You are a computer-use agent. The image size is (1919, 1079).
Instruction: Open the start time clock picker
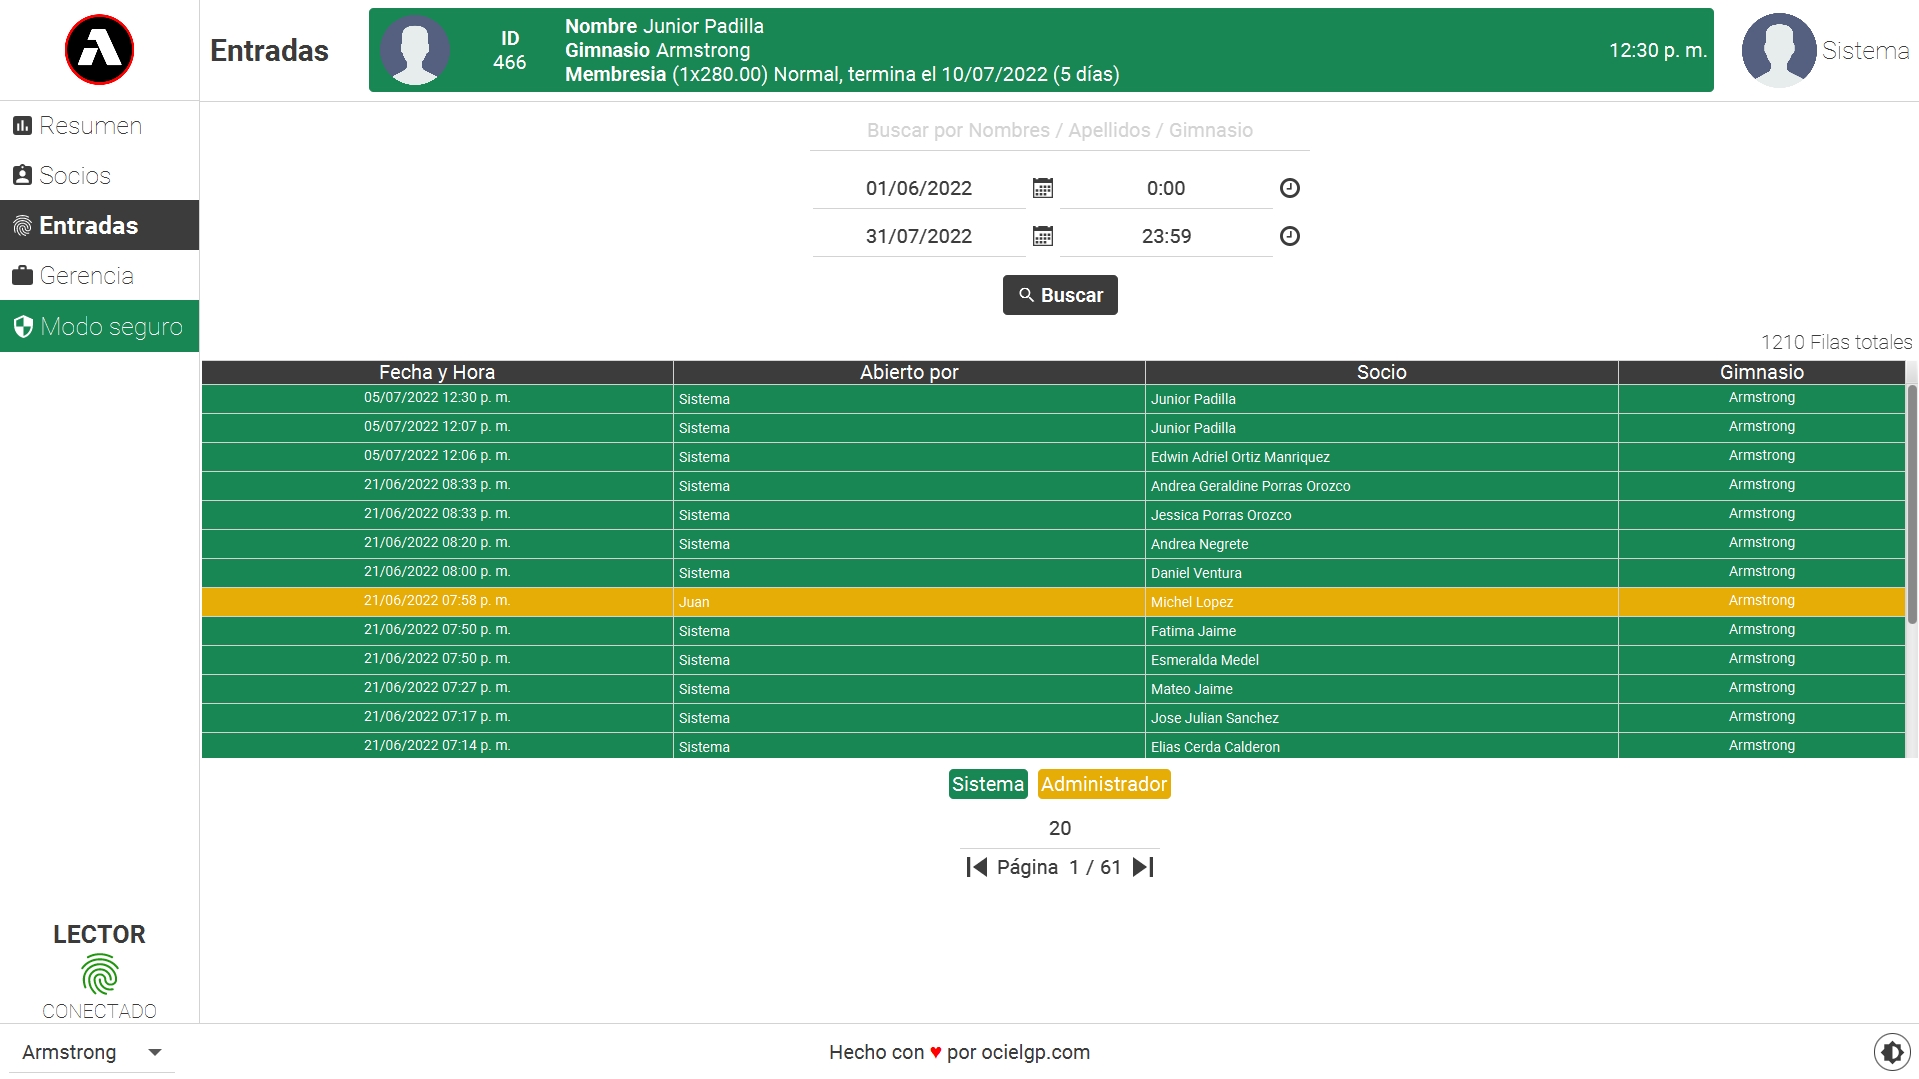1289,188
